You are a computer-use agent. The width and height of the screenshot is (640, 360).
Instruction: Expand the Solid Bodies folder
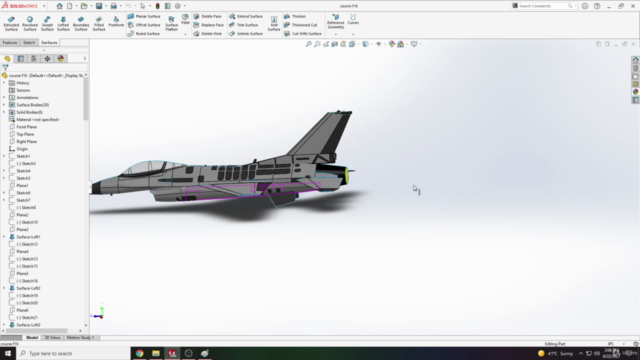[x=4, y=112]
